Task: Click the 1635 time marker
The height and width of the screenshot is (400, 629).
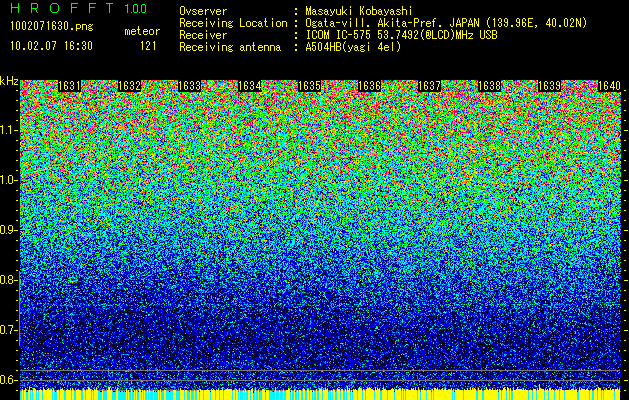Action: point(309,86)
